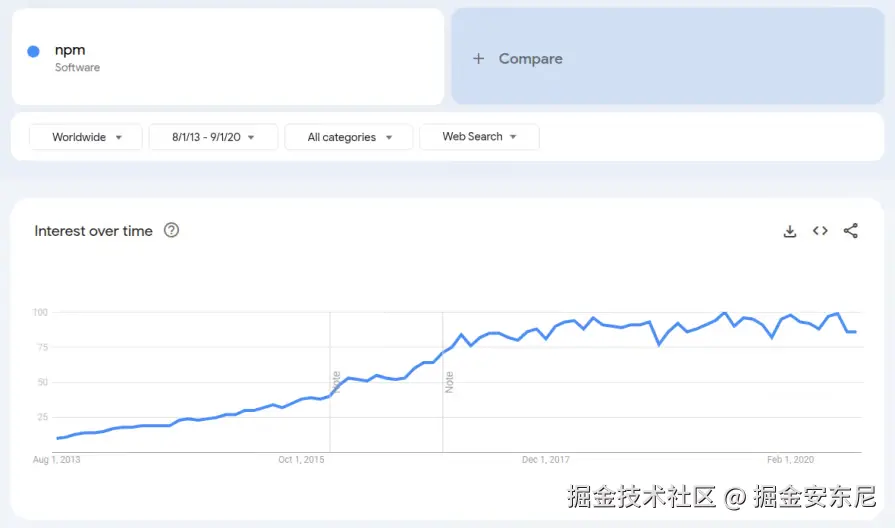The image size is (895, 528).
Task: Open help for Interest over time
Action: (171, 230)
